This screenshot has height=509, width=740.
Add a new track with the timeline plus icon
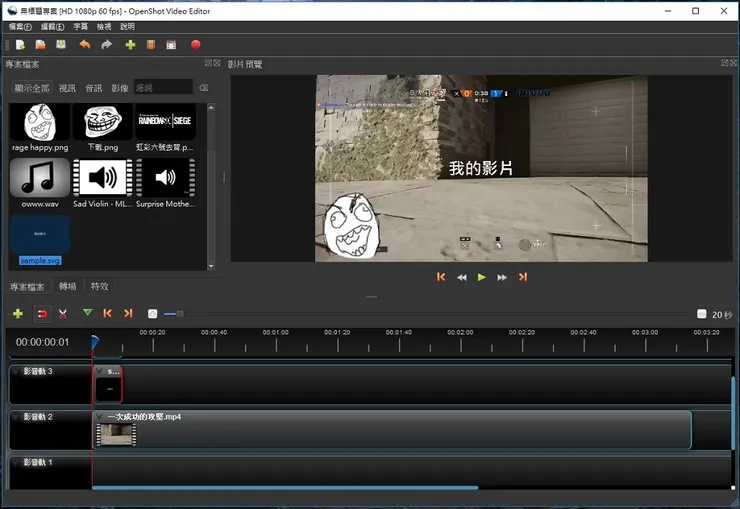coord(18,314)
